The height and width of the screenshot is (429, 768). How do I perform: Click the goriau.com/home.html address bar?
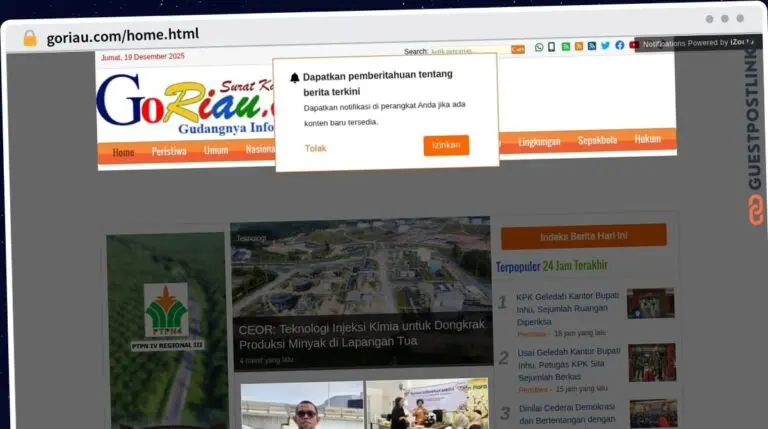click(123, 35)
